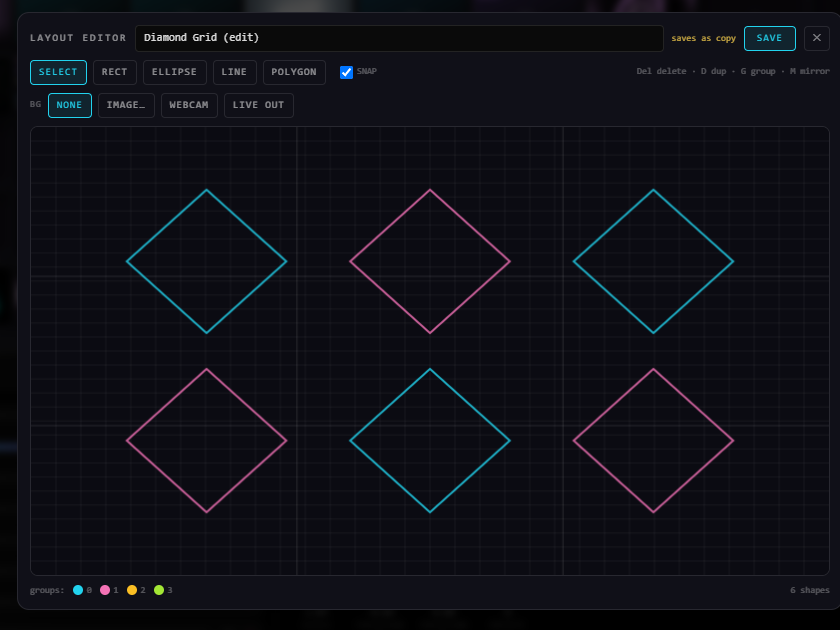Pick the LINE drawing tool
Viewport: 840px width, 630px height.
235,72
